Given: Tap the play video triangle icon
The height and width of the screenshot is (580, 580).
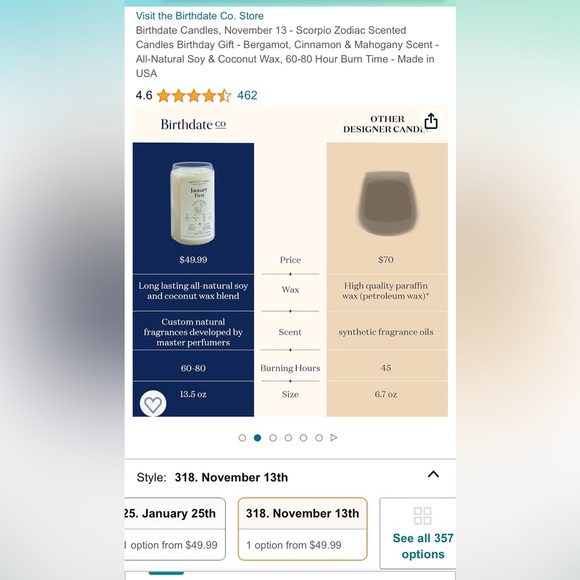Looking at the screenshot, I should click(334, 438).
